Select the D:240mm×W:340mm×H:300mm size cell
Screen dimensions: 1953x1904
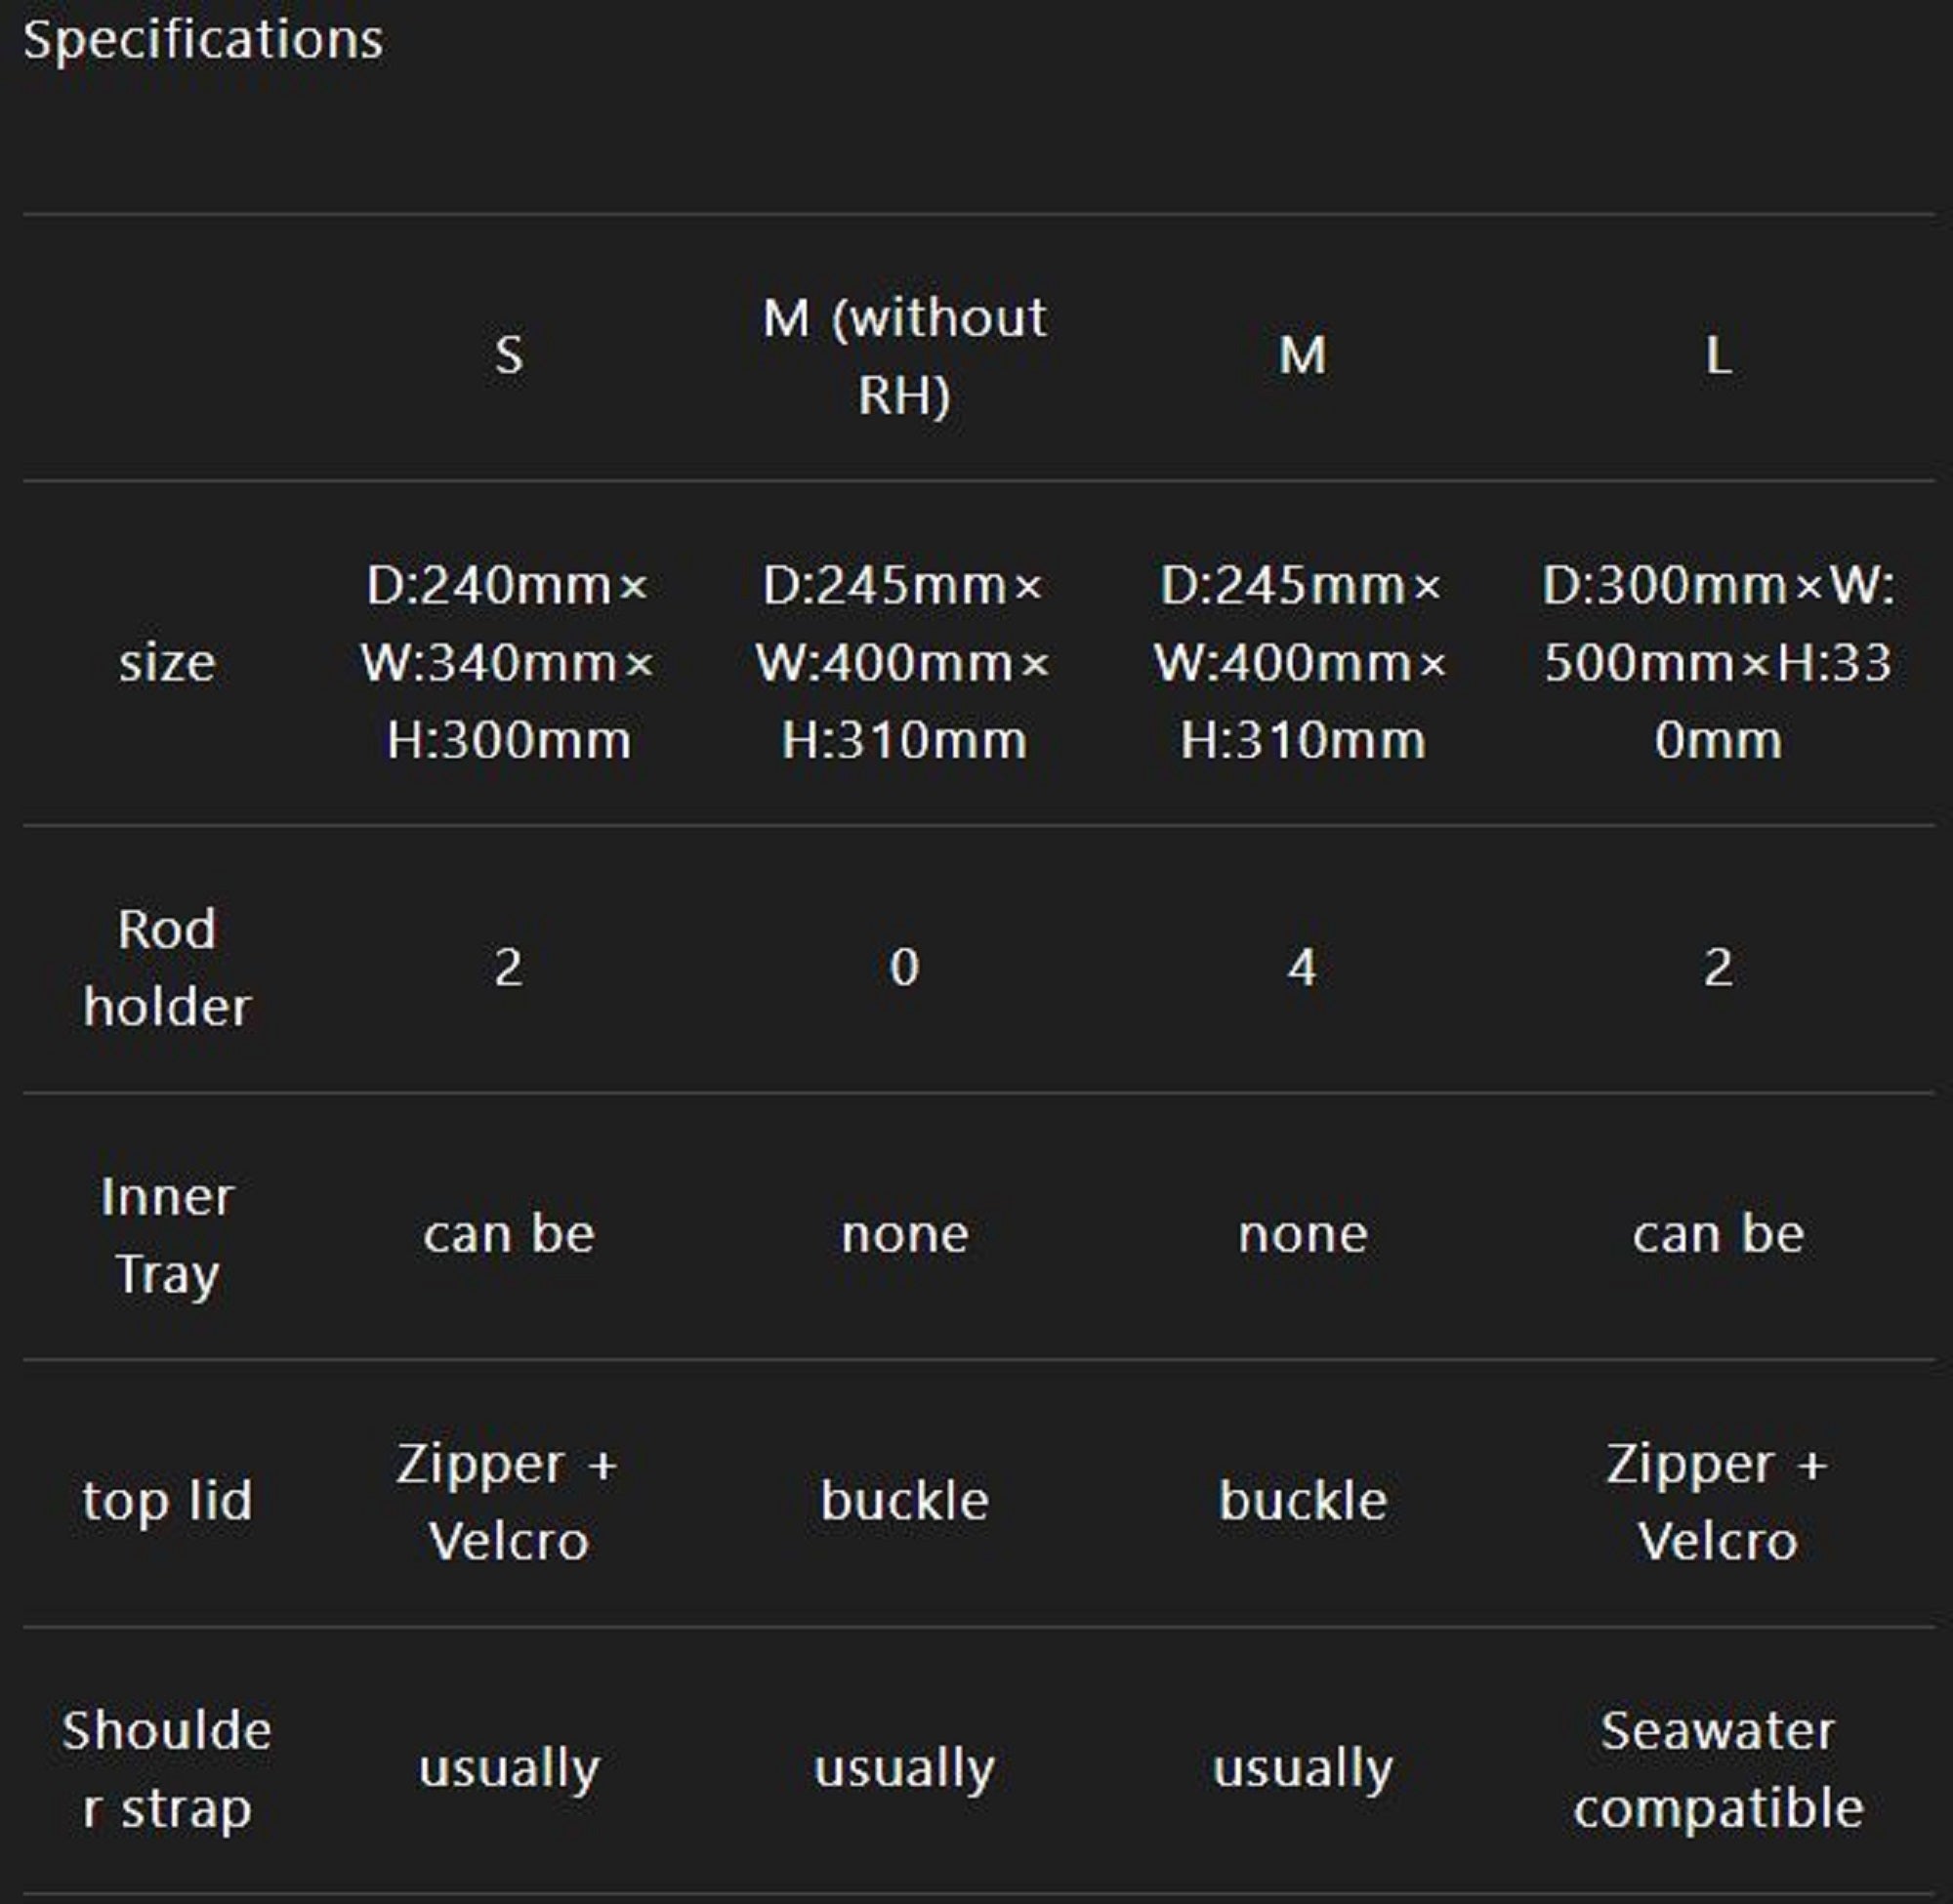pyautogui.click(x=508, y=662)
